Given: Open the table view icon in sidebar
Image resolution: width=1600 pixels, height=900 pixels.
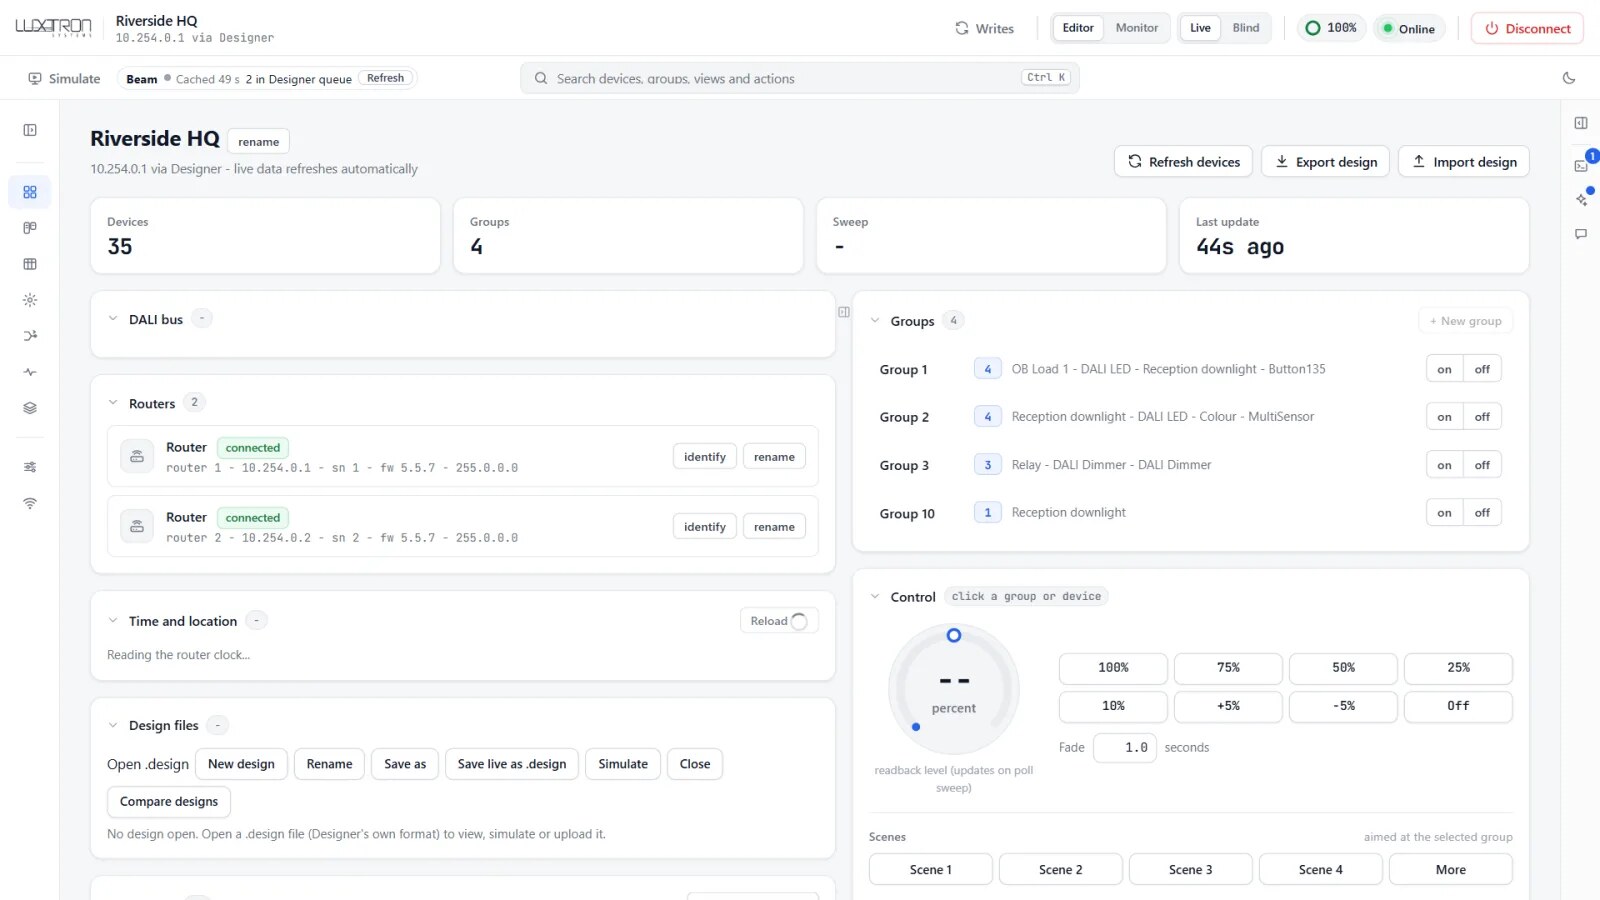Looking at the screenshot, I should click(x=30, y=264).
